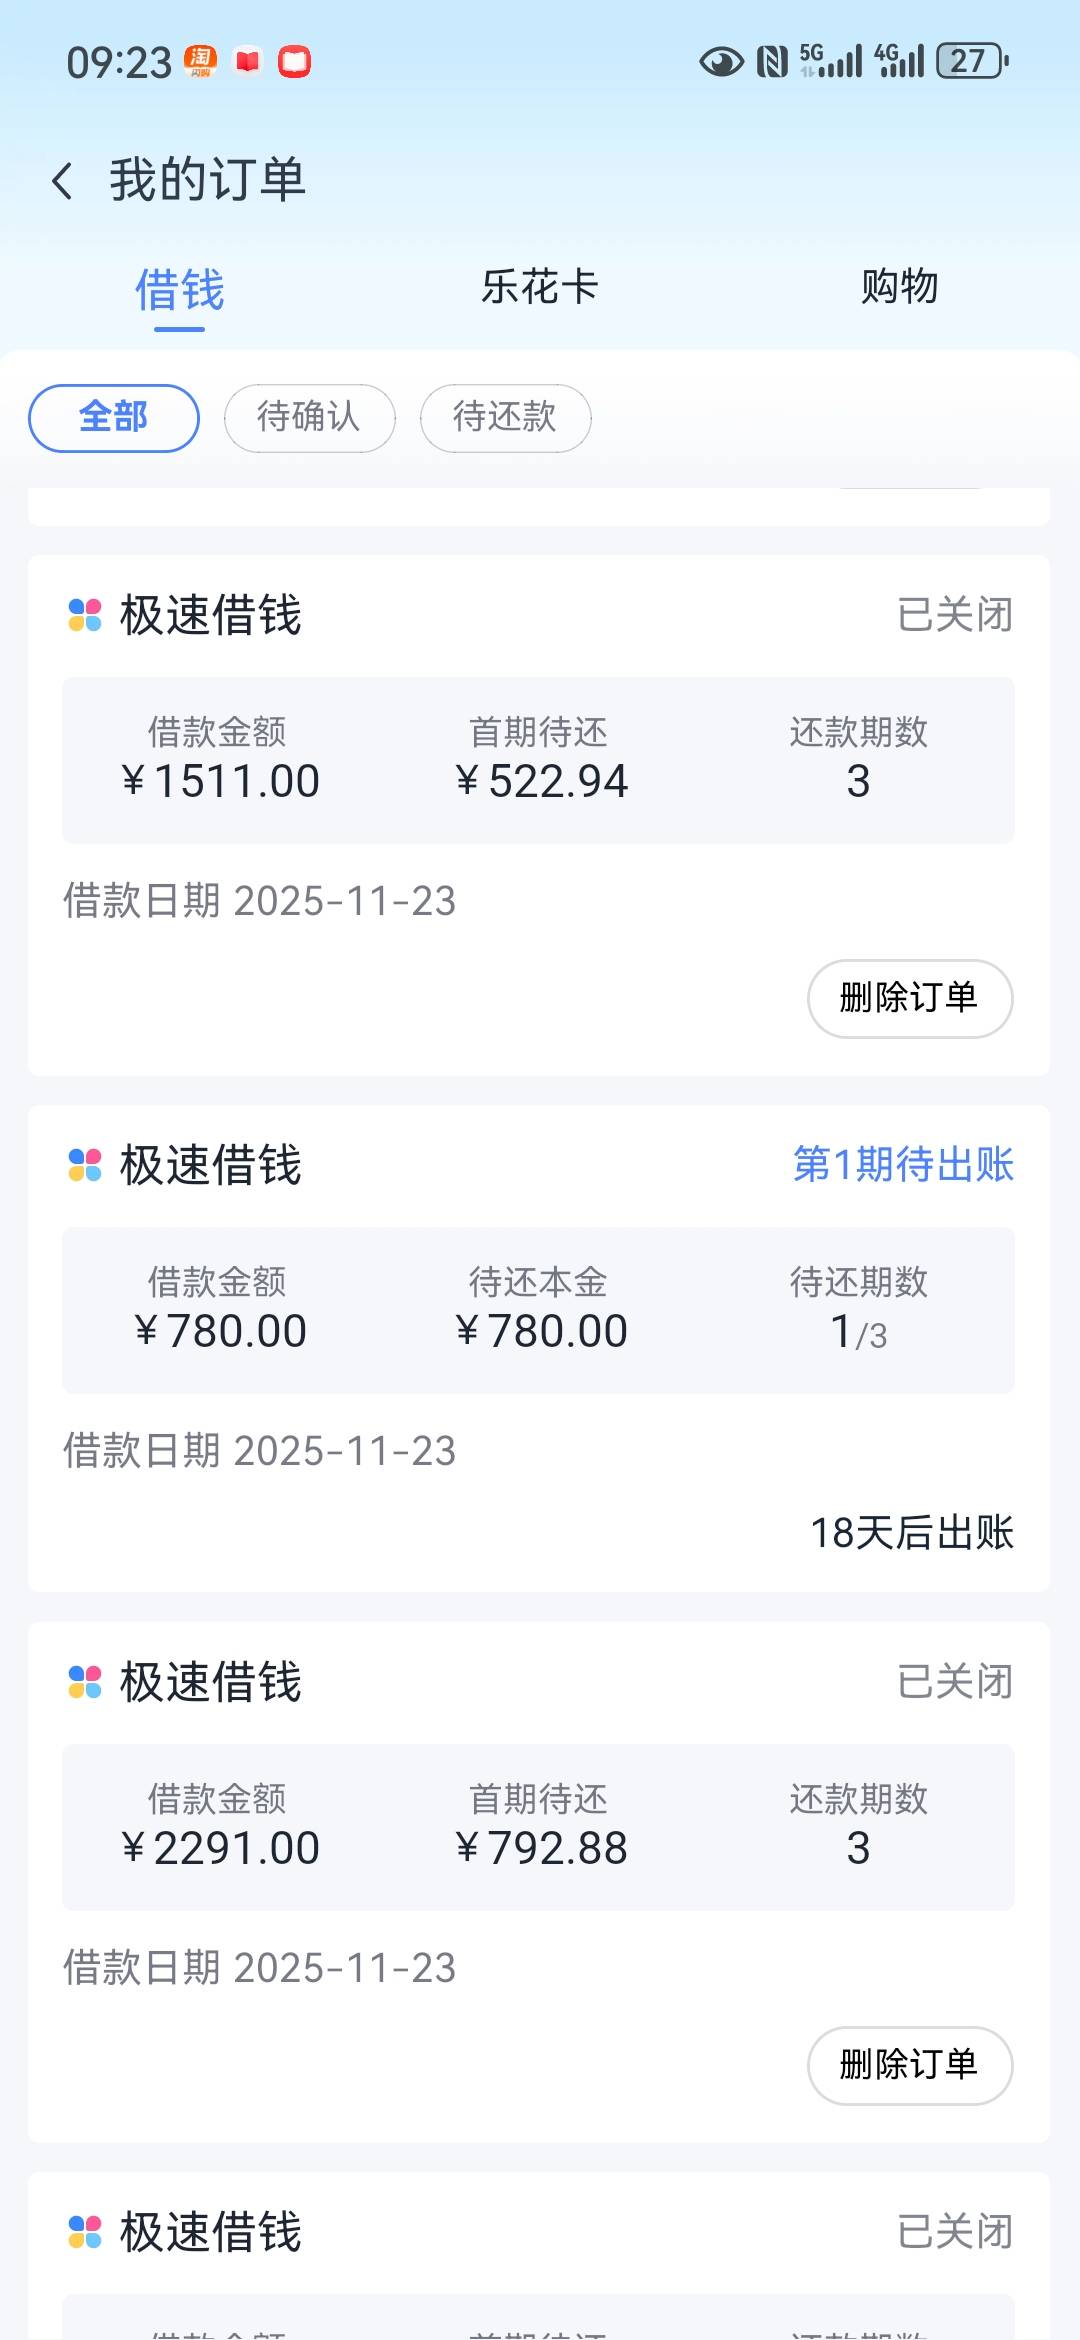Delete the ¥1511.00 closed order
Screen dimensions: 1080x2340
(909, 998)
